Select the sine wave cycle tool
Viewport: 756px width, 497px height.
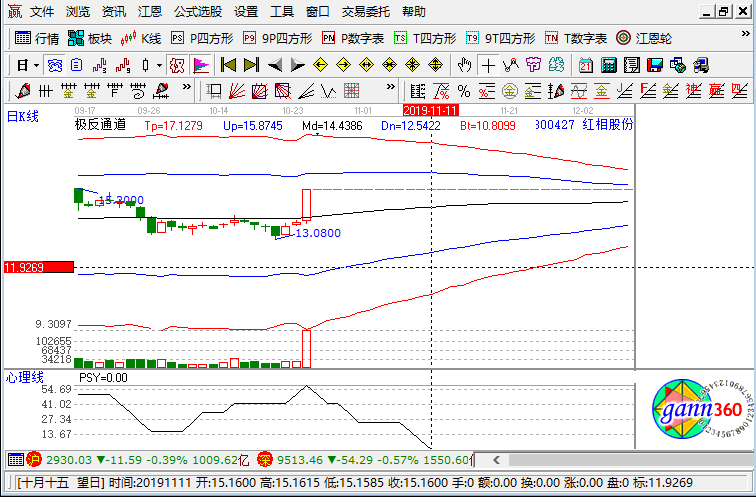pos(579,91)
